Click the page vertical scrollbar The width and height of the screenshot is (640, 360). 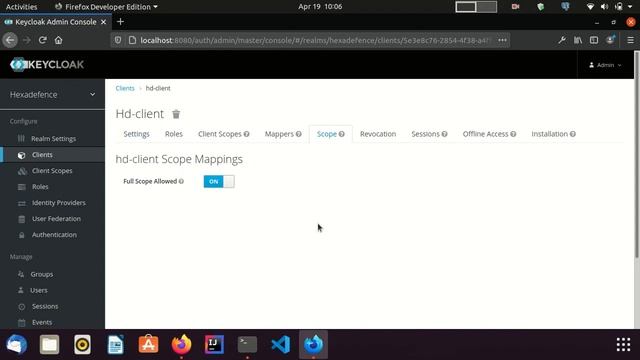point(636,155)
